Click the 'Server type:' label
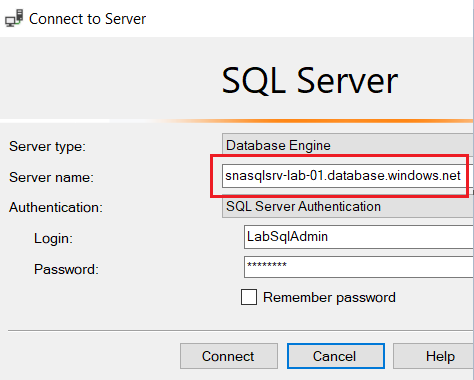The image size is (474, 380). (47, 147)
